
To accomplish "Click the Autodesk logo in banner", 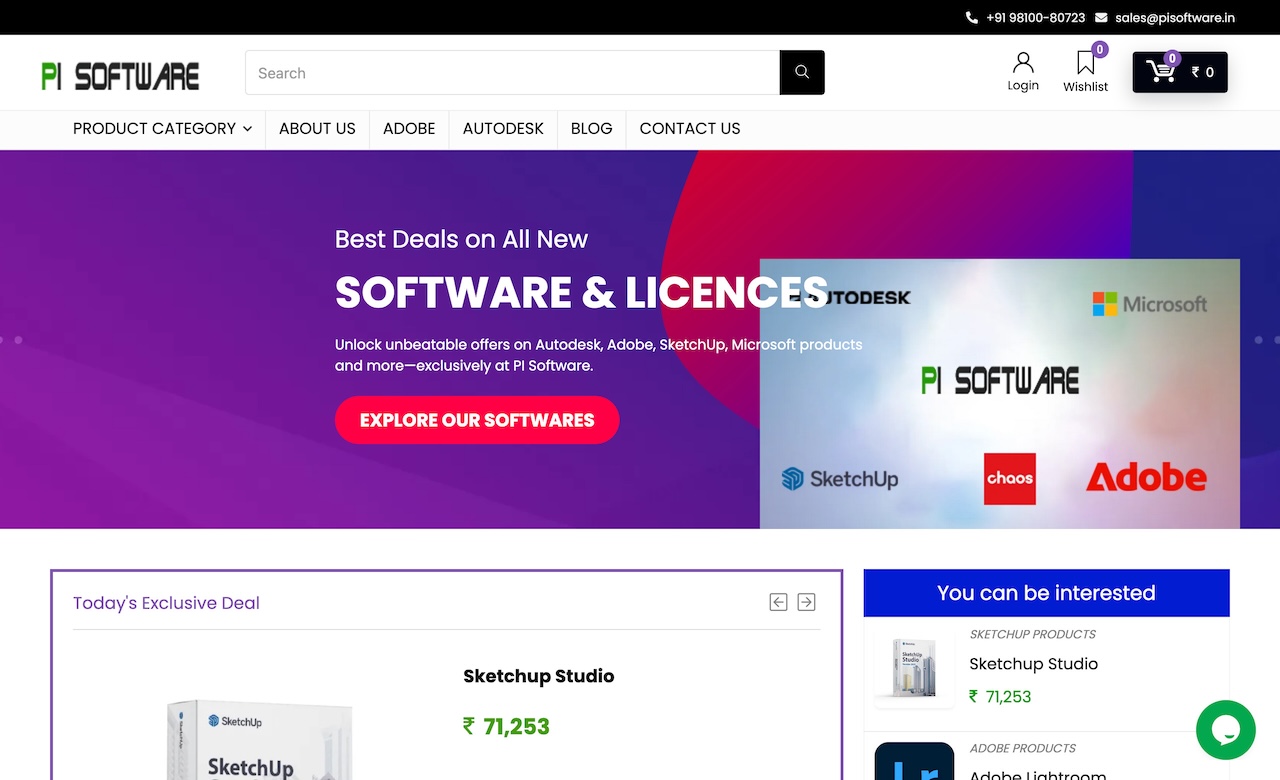I will click(x=850, y=297).
